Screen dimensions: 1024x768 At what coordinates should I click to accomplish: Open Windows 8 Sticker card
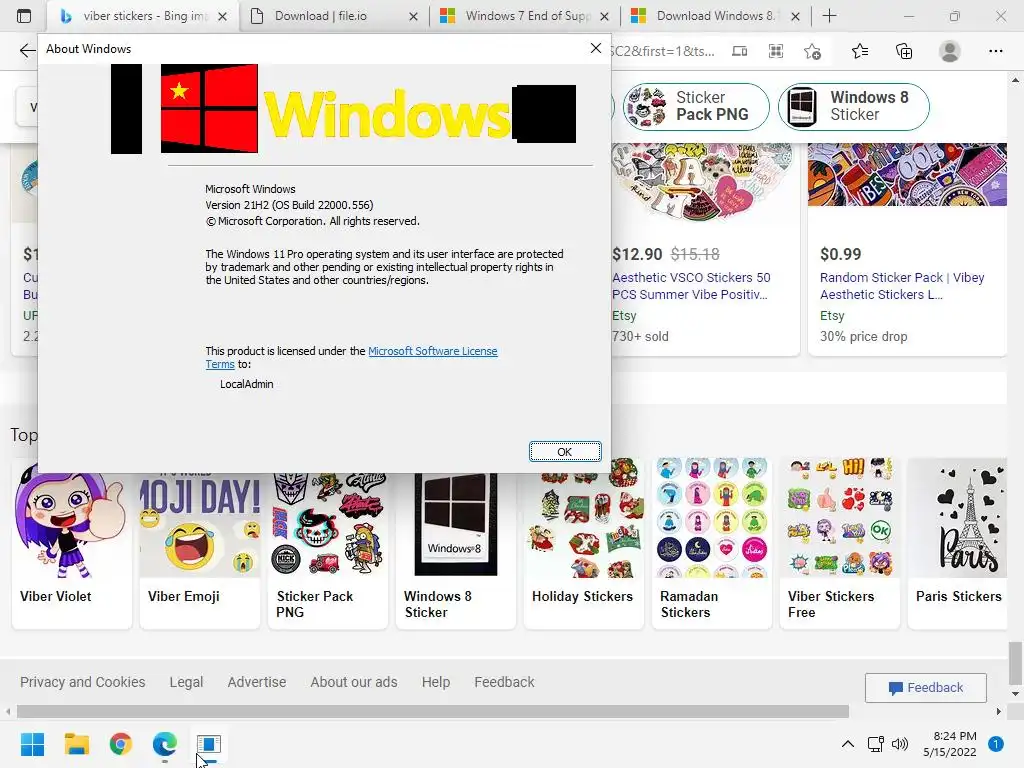456,543
